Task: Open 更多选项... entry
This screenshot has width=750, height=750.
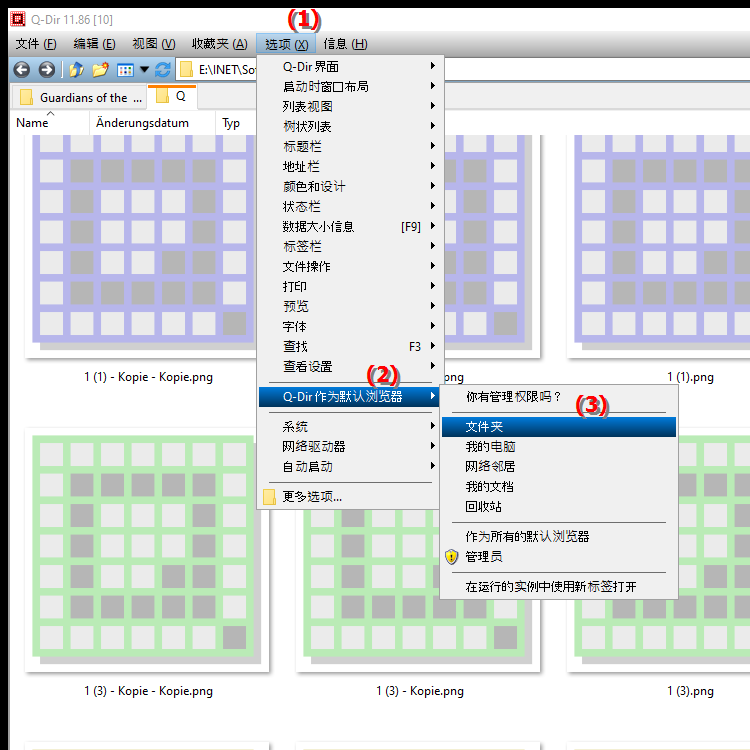Action: pyautogui.click(x=351, y=496)
